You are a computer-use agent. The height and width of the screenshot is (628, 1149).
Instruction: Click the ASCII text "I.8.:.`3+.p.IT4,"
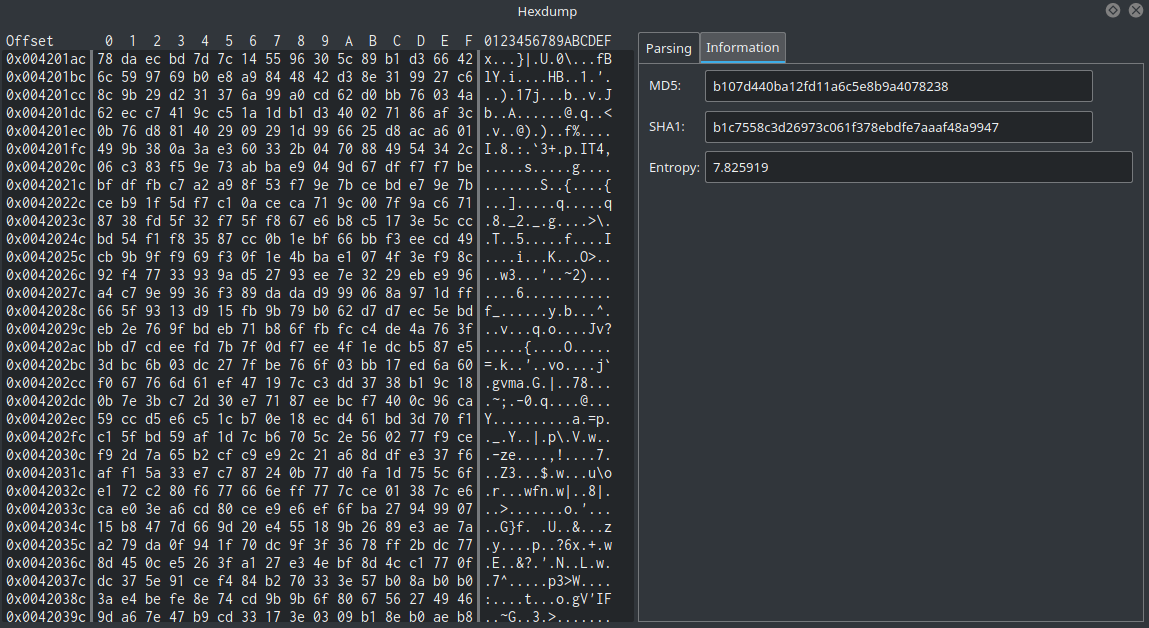pos(547,149)
